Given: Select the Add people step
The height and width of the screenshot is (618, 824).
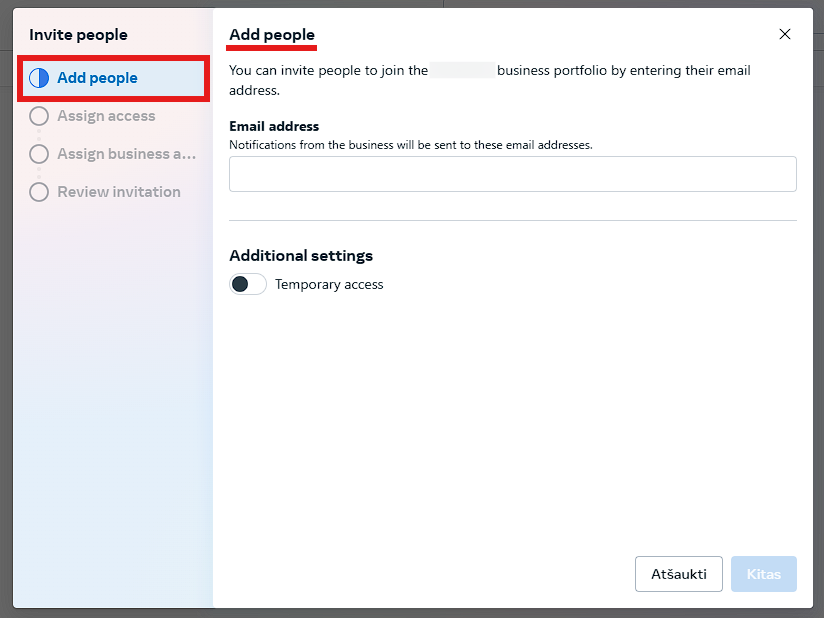Looking at the screenshot, I should (114, 78).
